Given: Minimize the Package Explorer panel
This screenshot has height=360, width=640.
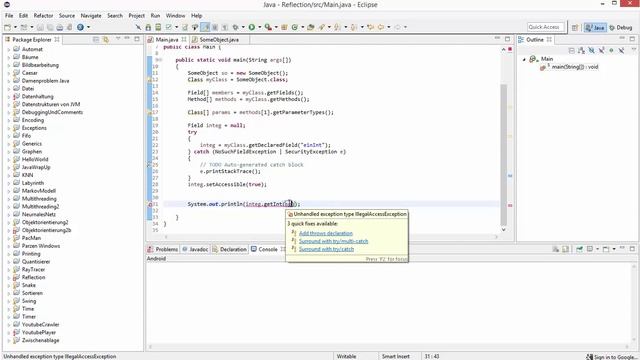Looking at the screenshot, I should tap(127, 38).
